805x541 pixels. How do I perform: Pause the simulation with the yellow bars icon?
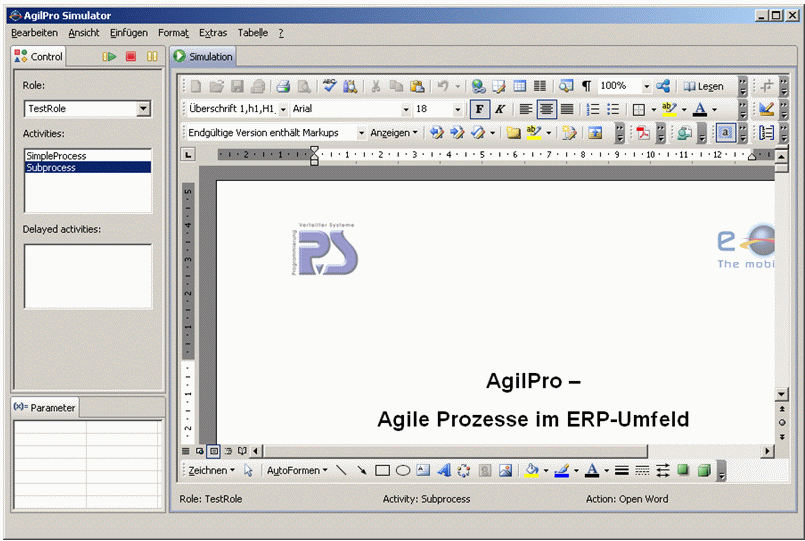[152, 56]
